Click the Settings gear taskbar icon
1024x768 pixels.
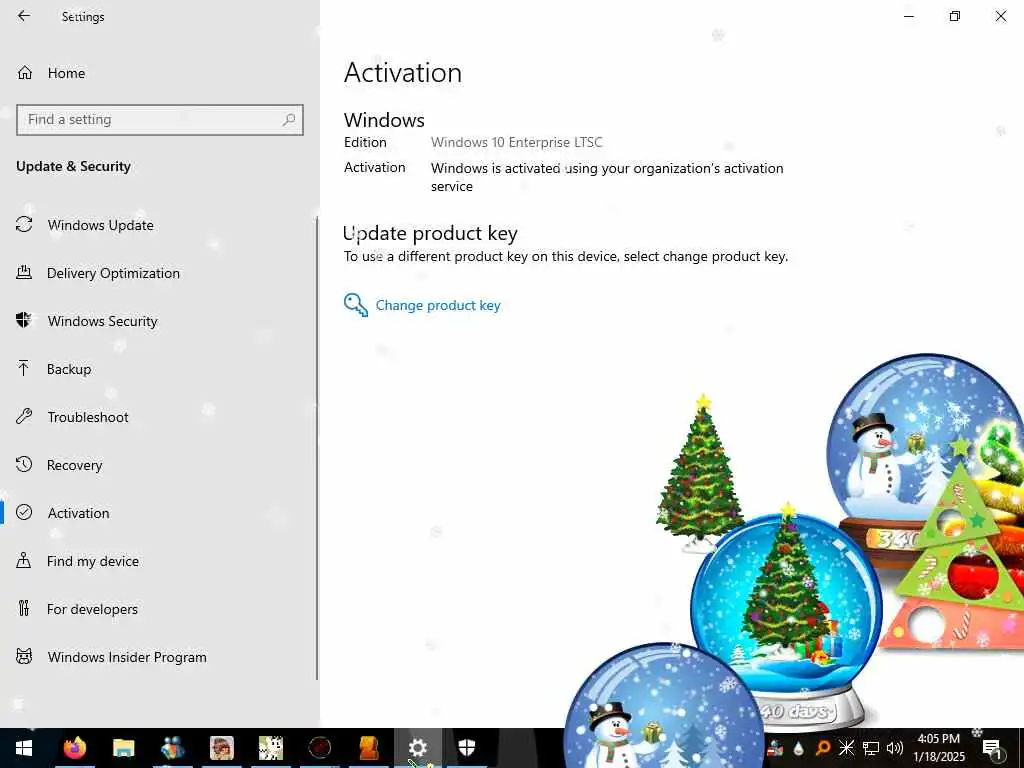tap(418, 748)
